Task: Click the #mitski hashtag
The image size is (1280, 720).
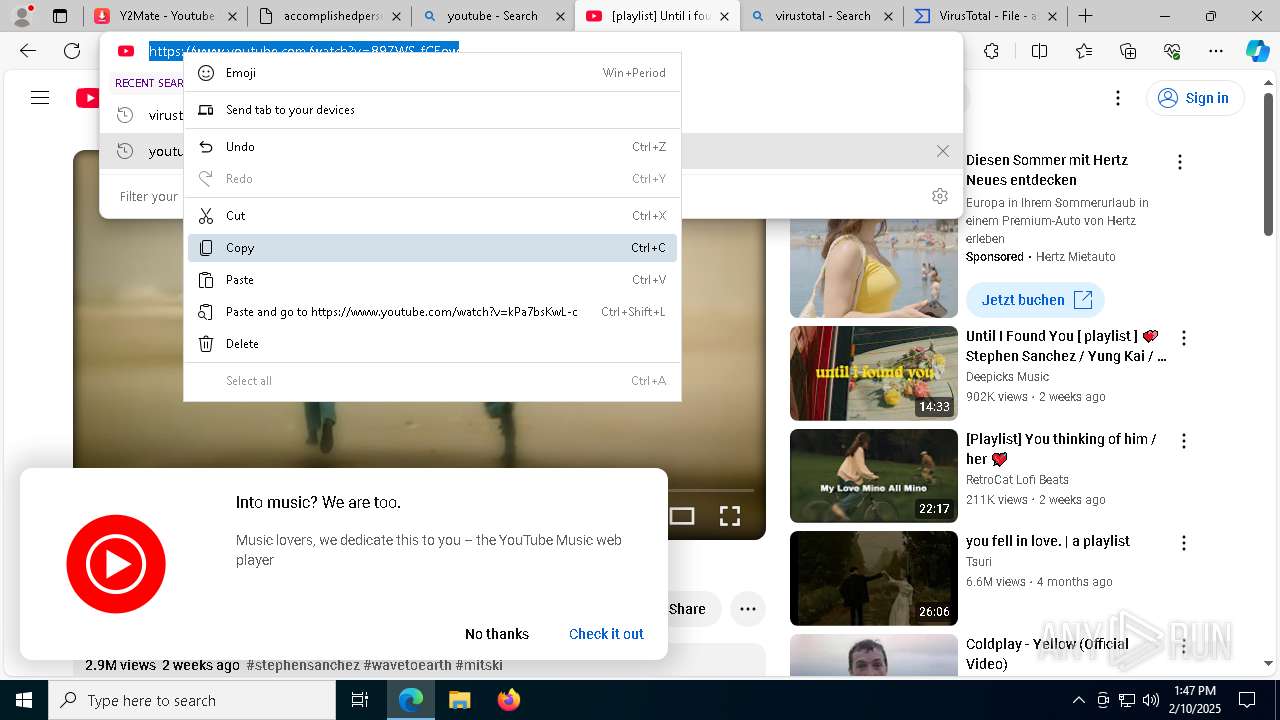Action: point(479,665)
